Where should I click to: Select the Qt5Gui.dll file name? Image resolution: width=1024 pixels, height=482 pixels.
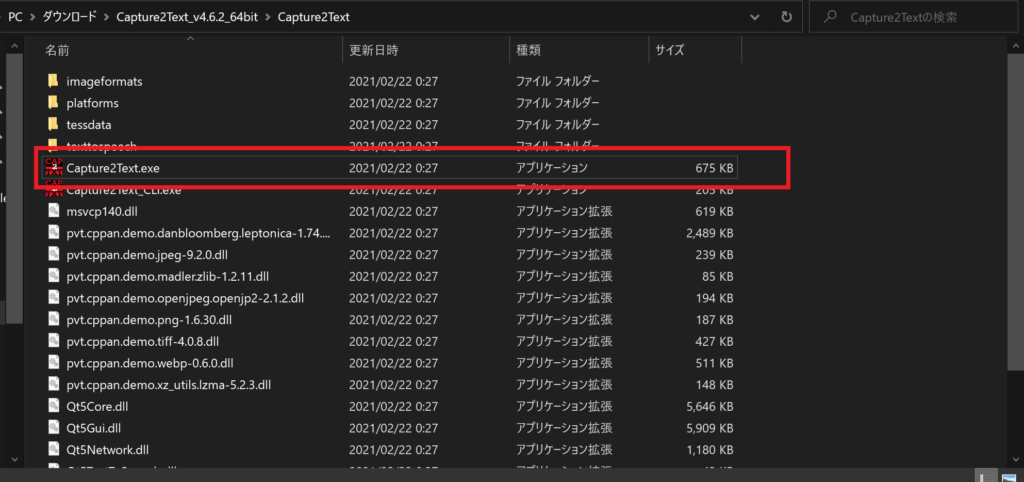point(94,428)
